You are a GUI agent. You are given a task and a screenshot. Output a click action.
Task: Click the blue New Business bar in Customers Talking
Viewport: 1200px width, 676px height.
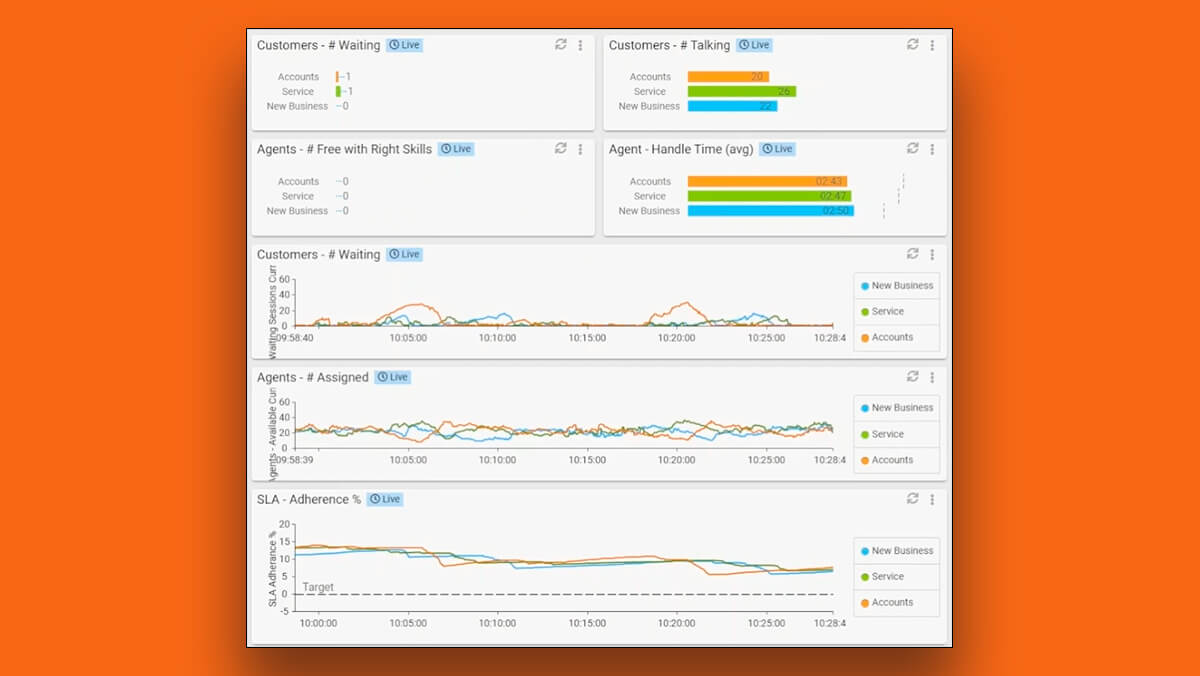pyautogui.click(x=732, y=106)
